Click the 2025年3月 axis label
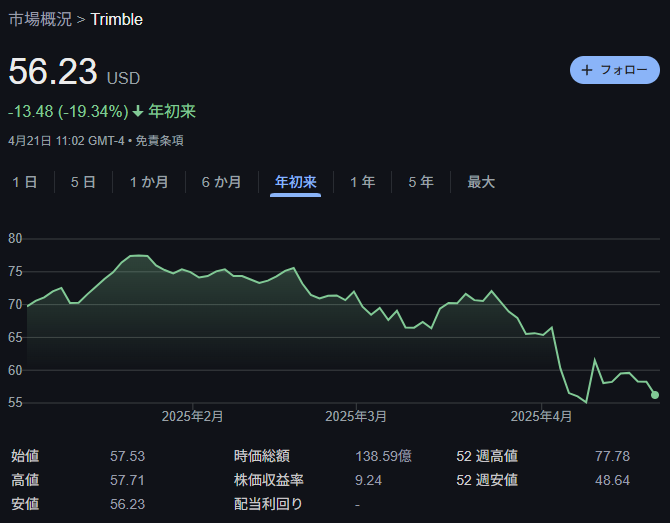Screen dimensions: 670x523 pyautogui.click(x=356, y=416)
